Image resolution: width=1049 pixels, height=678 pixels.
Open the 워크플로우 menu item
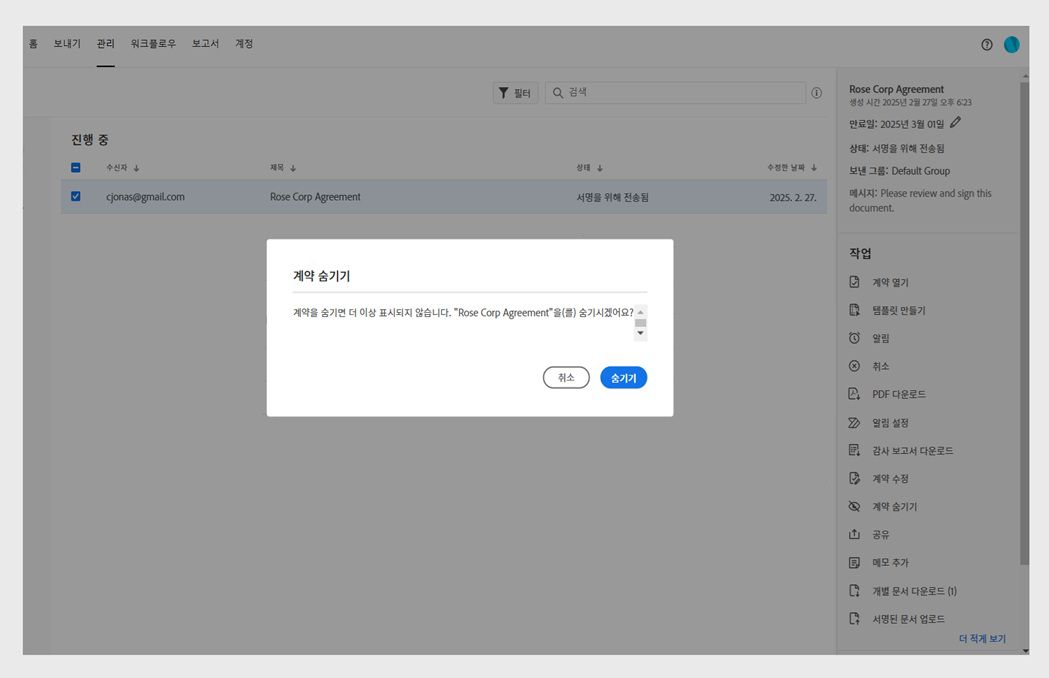(x=153, y=44)
